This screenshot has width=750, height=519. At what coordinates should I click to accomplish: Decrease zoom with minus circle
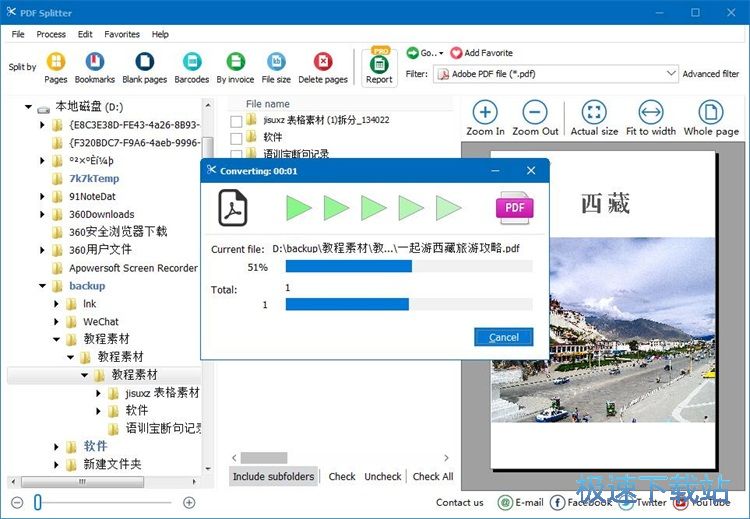[x=17, y=502]
